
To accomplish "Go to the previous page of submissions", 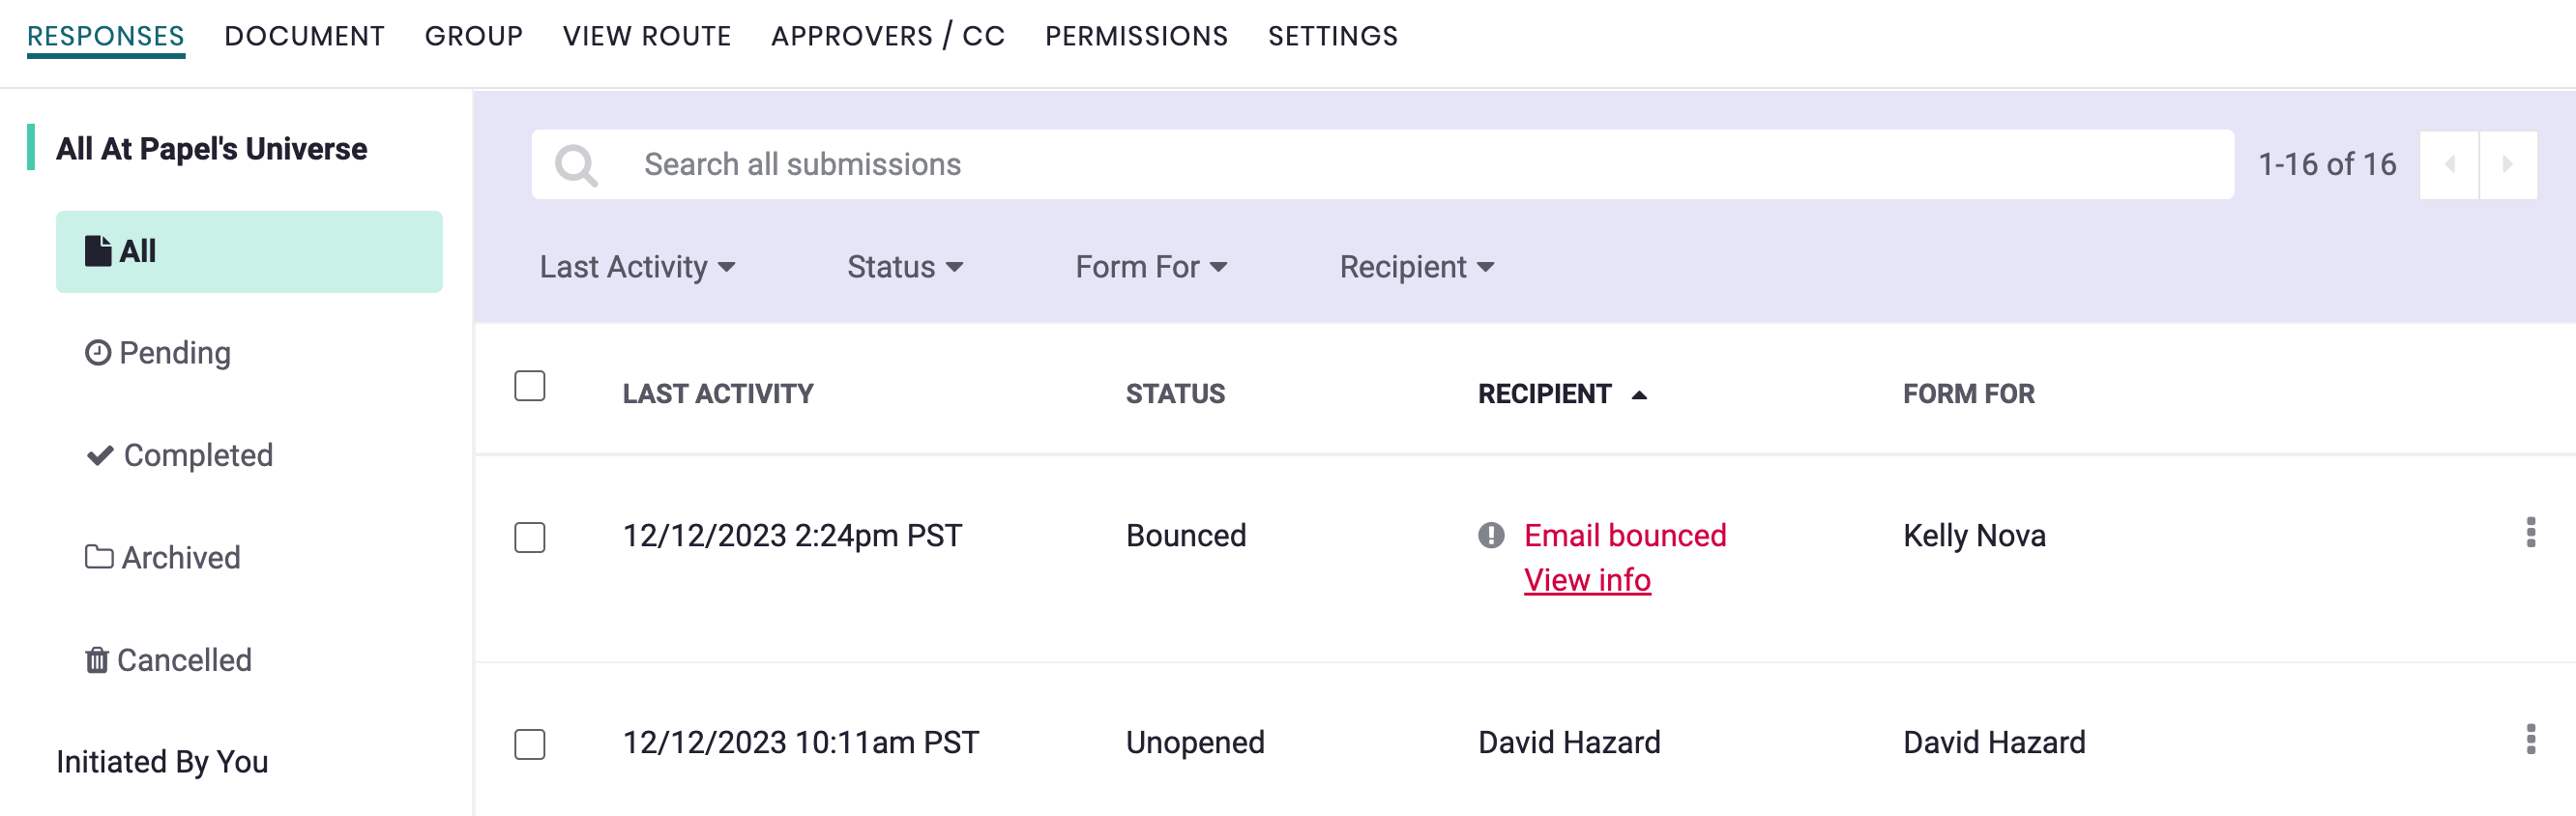I will point(2449,165).
